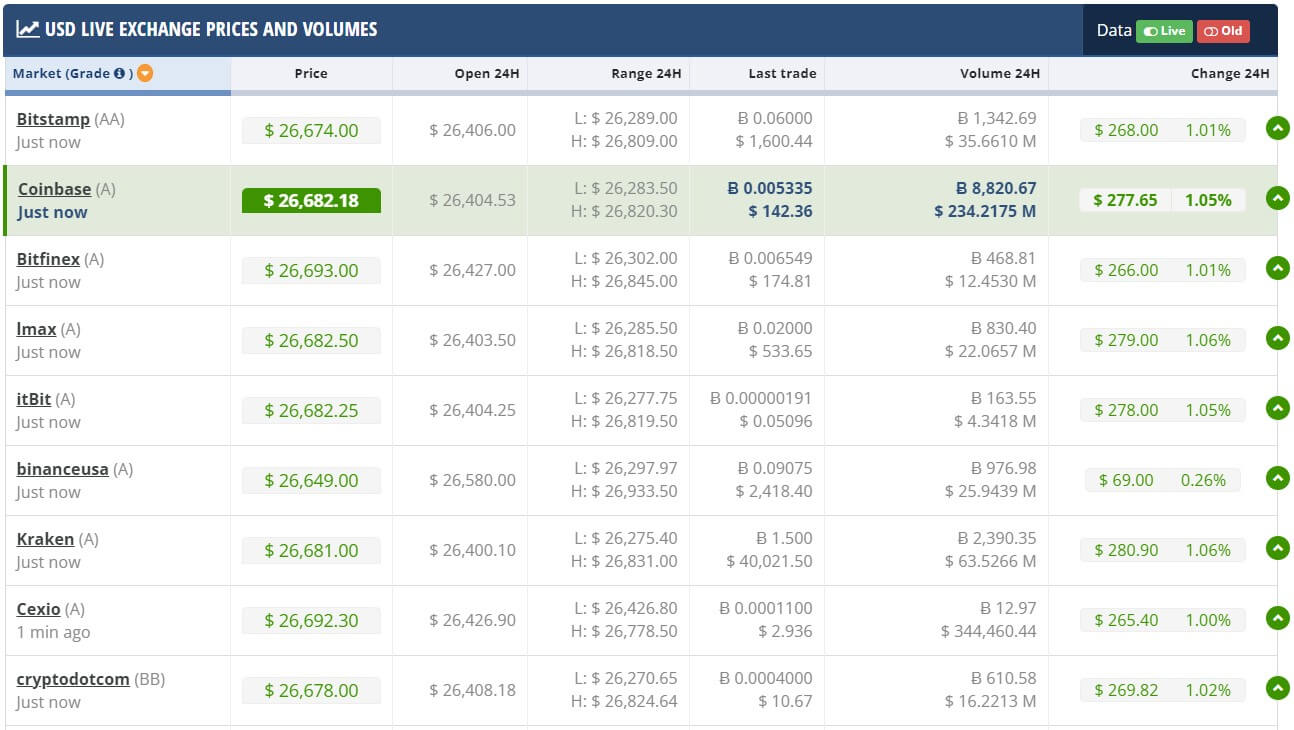Open the Bitstamp market link
The height and width of the screenshot is (730, 1294).
click(x=53, y=119)
